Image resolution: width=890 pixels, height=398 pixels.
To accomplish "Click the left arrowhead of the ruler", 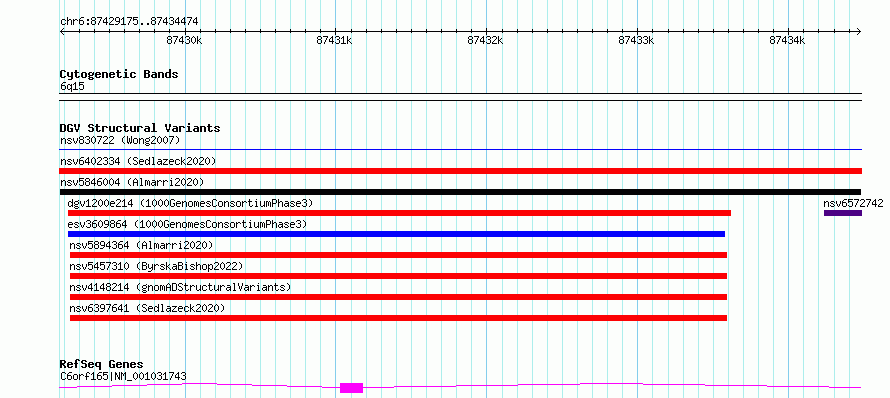I will tap(62, 31).
